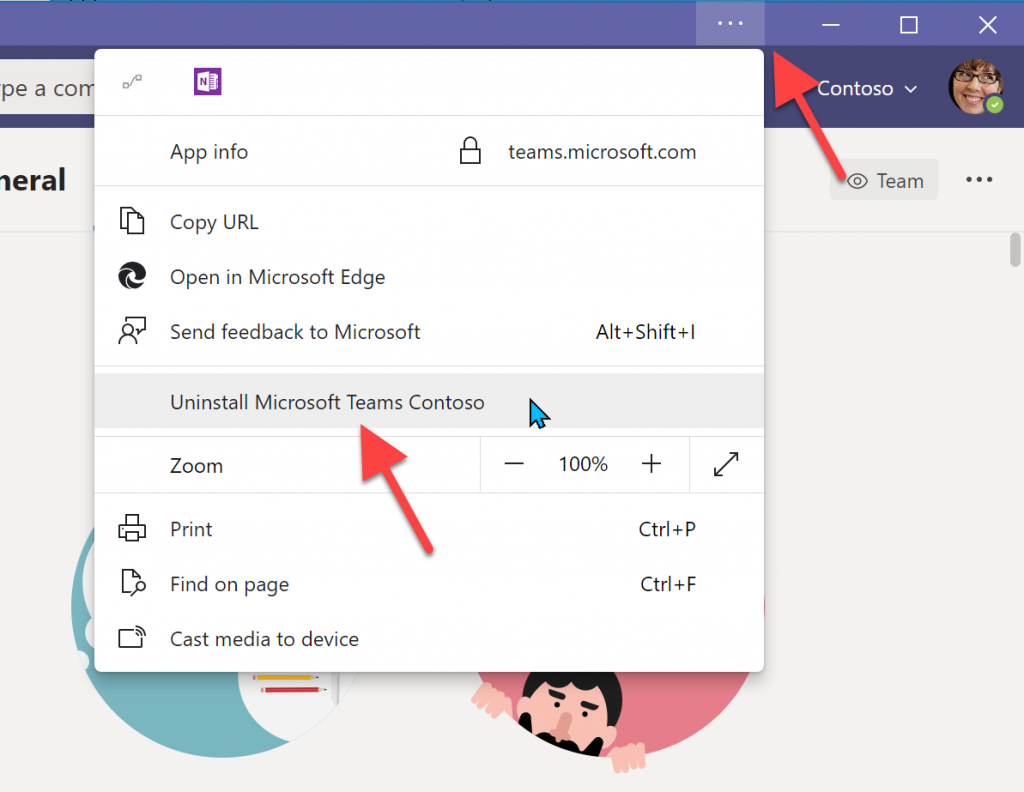Select Uninstall Microsoft Teams Contoso

pyautogui.click(x=429, y=401)
